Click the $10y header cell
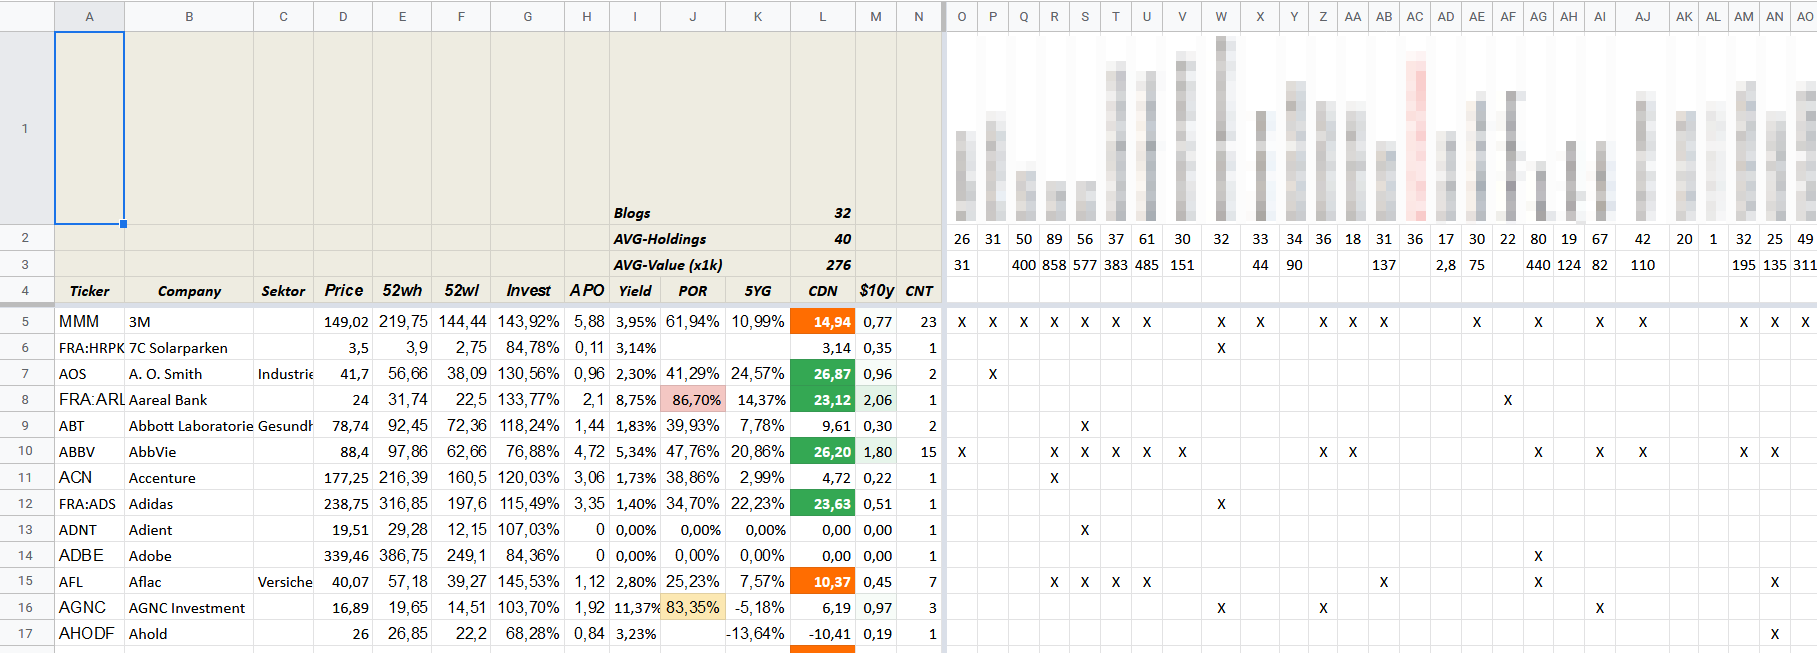Image resolution: width=1817 pixels, height=653 pixels. coord(876,290)
